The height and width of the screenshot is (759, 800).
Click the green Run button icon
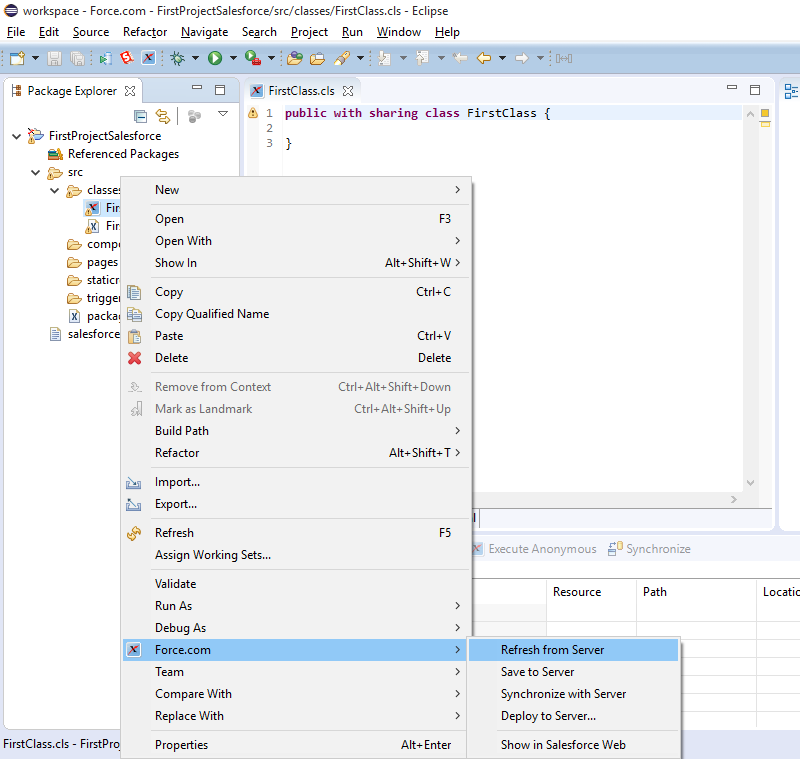pos(214,58)
